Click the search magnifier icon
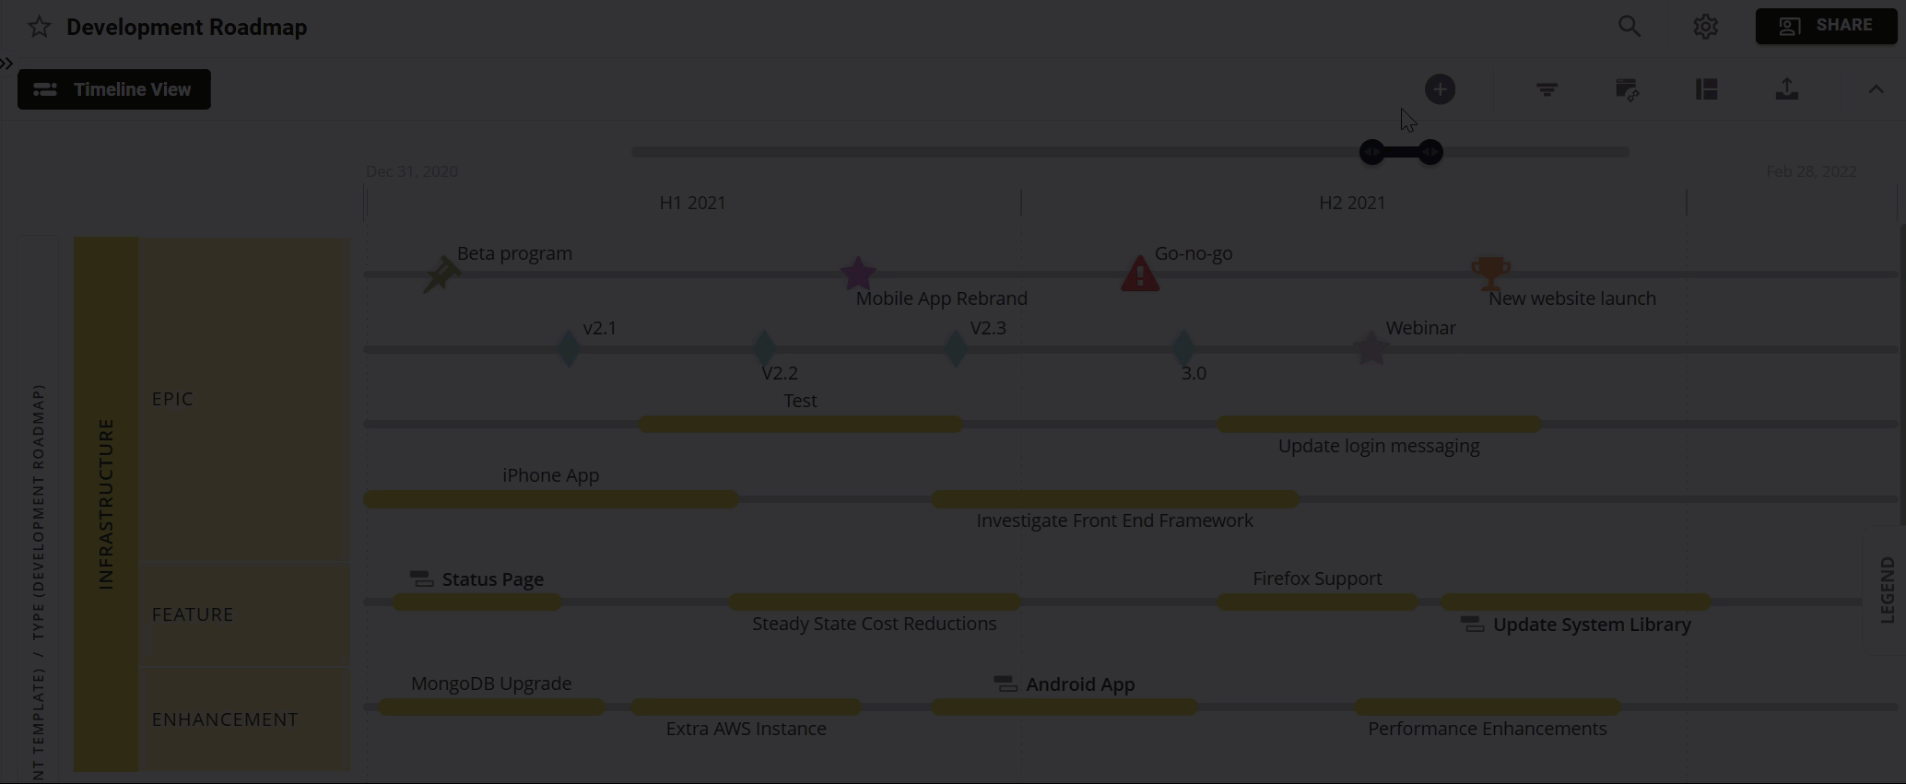Viewport: 1906px width, 784px height. 1629,26
